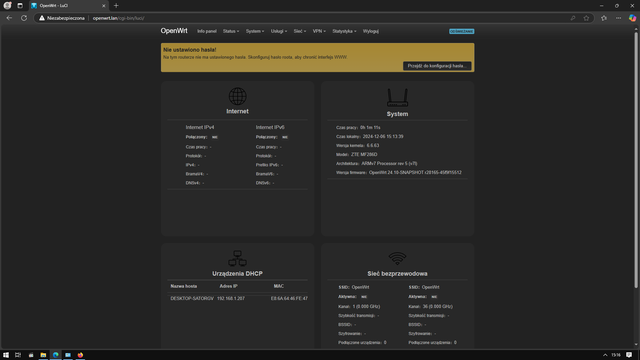Screen dimensions: 640x360
Task: Click the Internet IPv4 heading
Action: coord(200,127)
